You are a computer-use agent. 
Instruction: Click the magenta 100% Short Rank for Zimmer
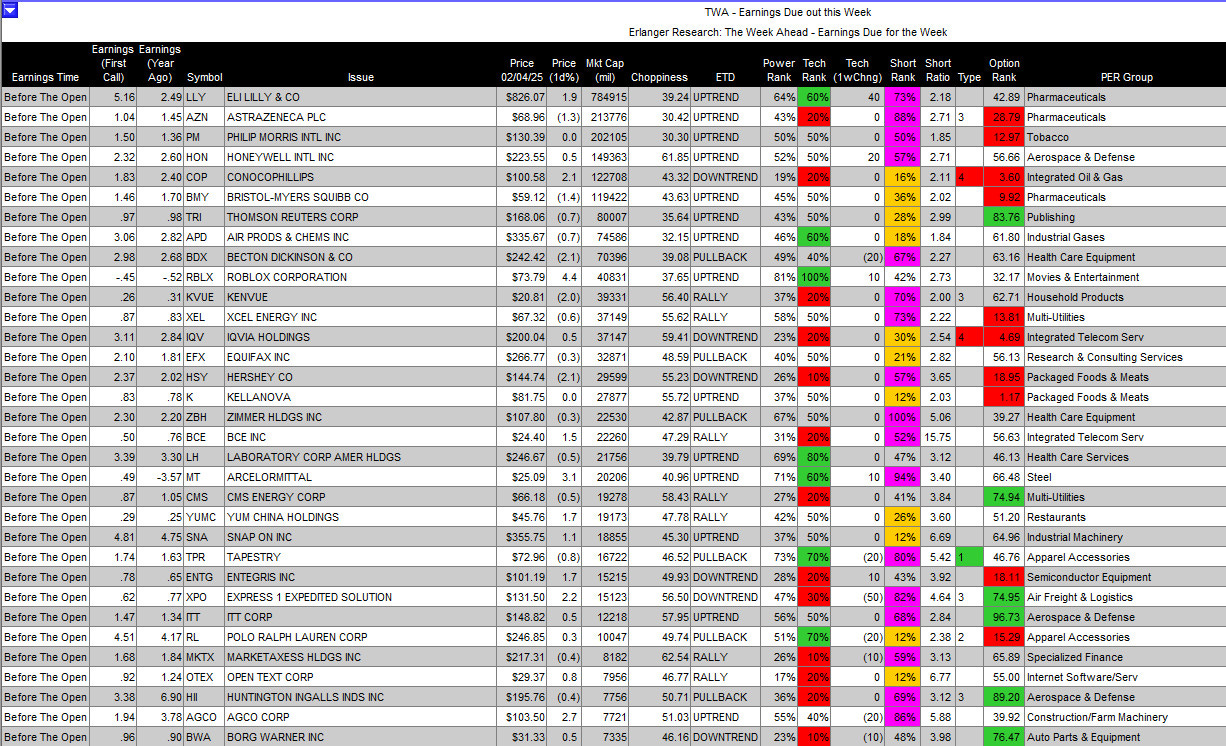coord(902,417)
